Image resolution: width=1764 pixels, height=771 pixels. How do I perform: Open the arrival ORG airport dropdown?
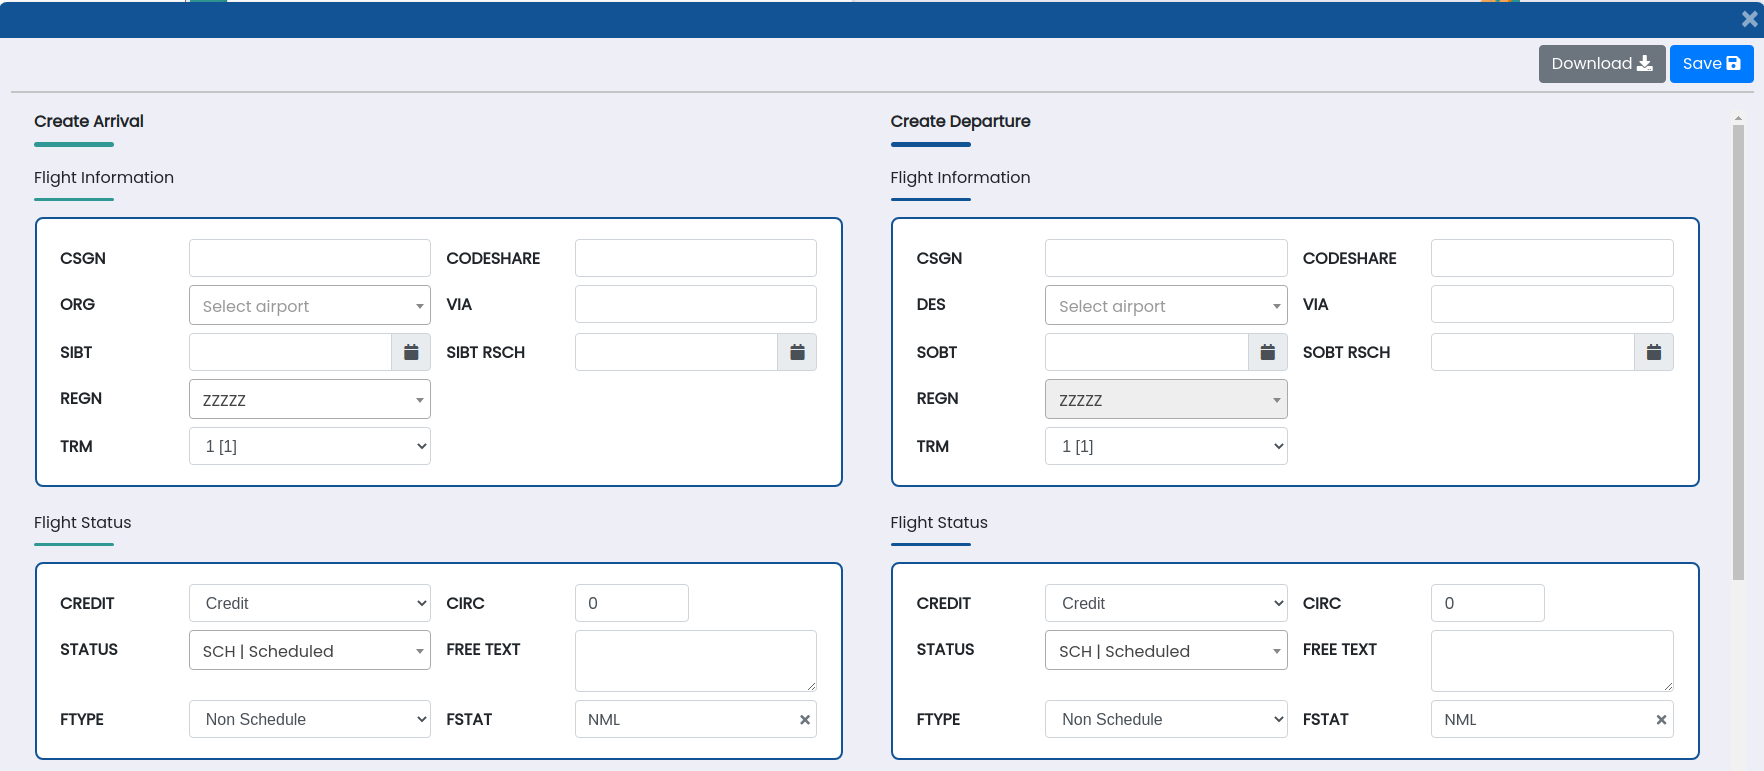(x=309, y=306)
